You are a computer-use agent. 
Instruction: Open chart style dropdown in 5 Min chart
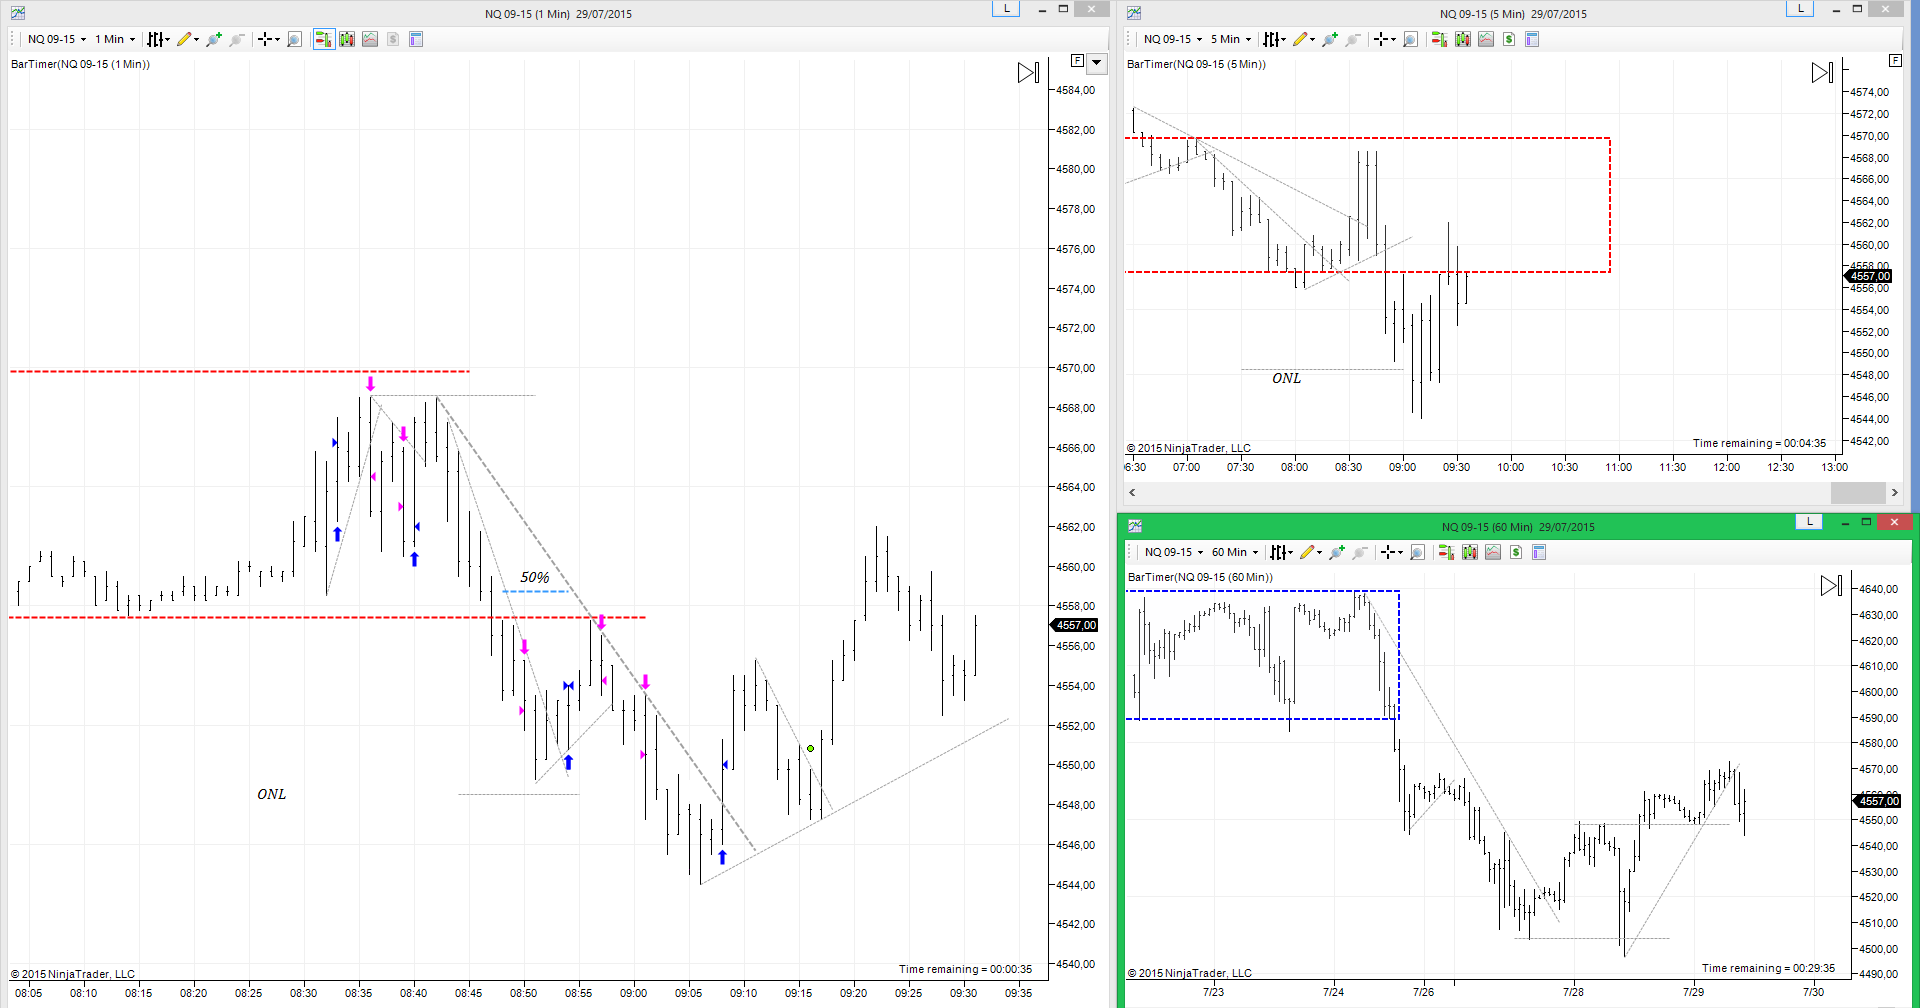pyautogui.click(x=1274, y=39)
